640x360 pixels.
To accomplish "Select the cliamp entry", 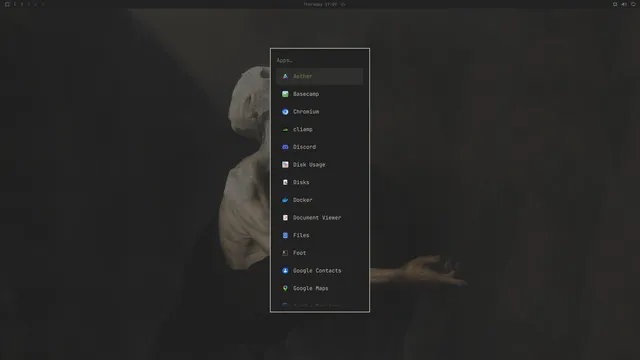I will pyautogui.click(x=319, y=129).
